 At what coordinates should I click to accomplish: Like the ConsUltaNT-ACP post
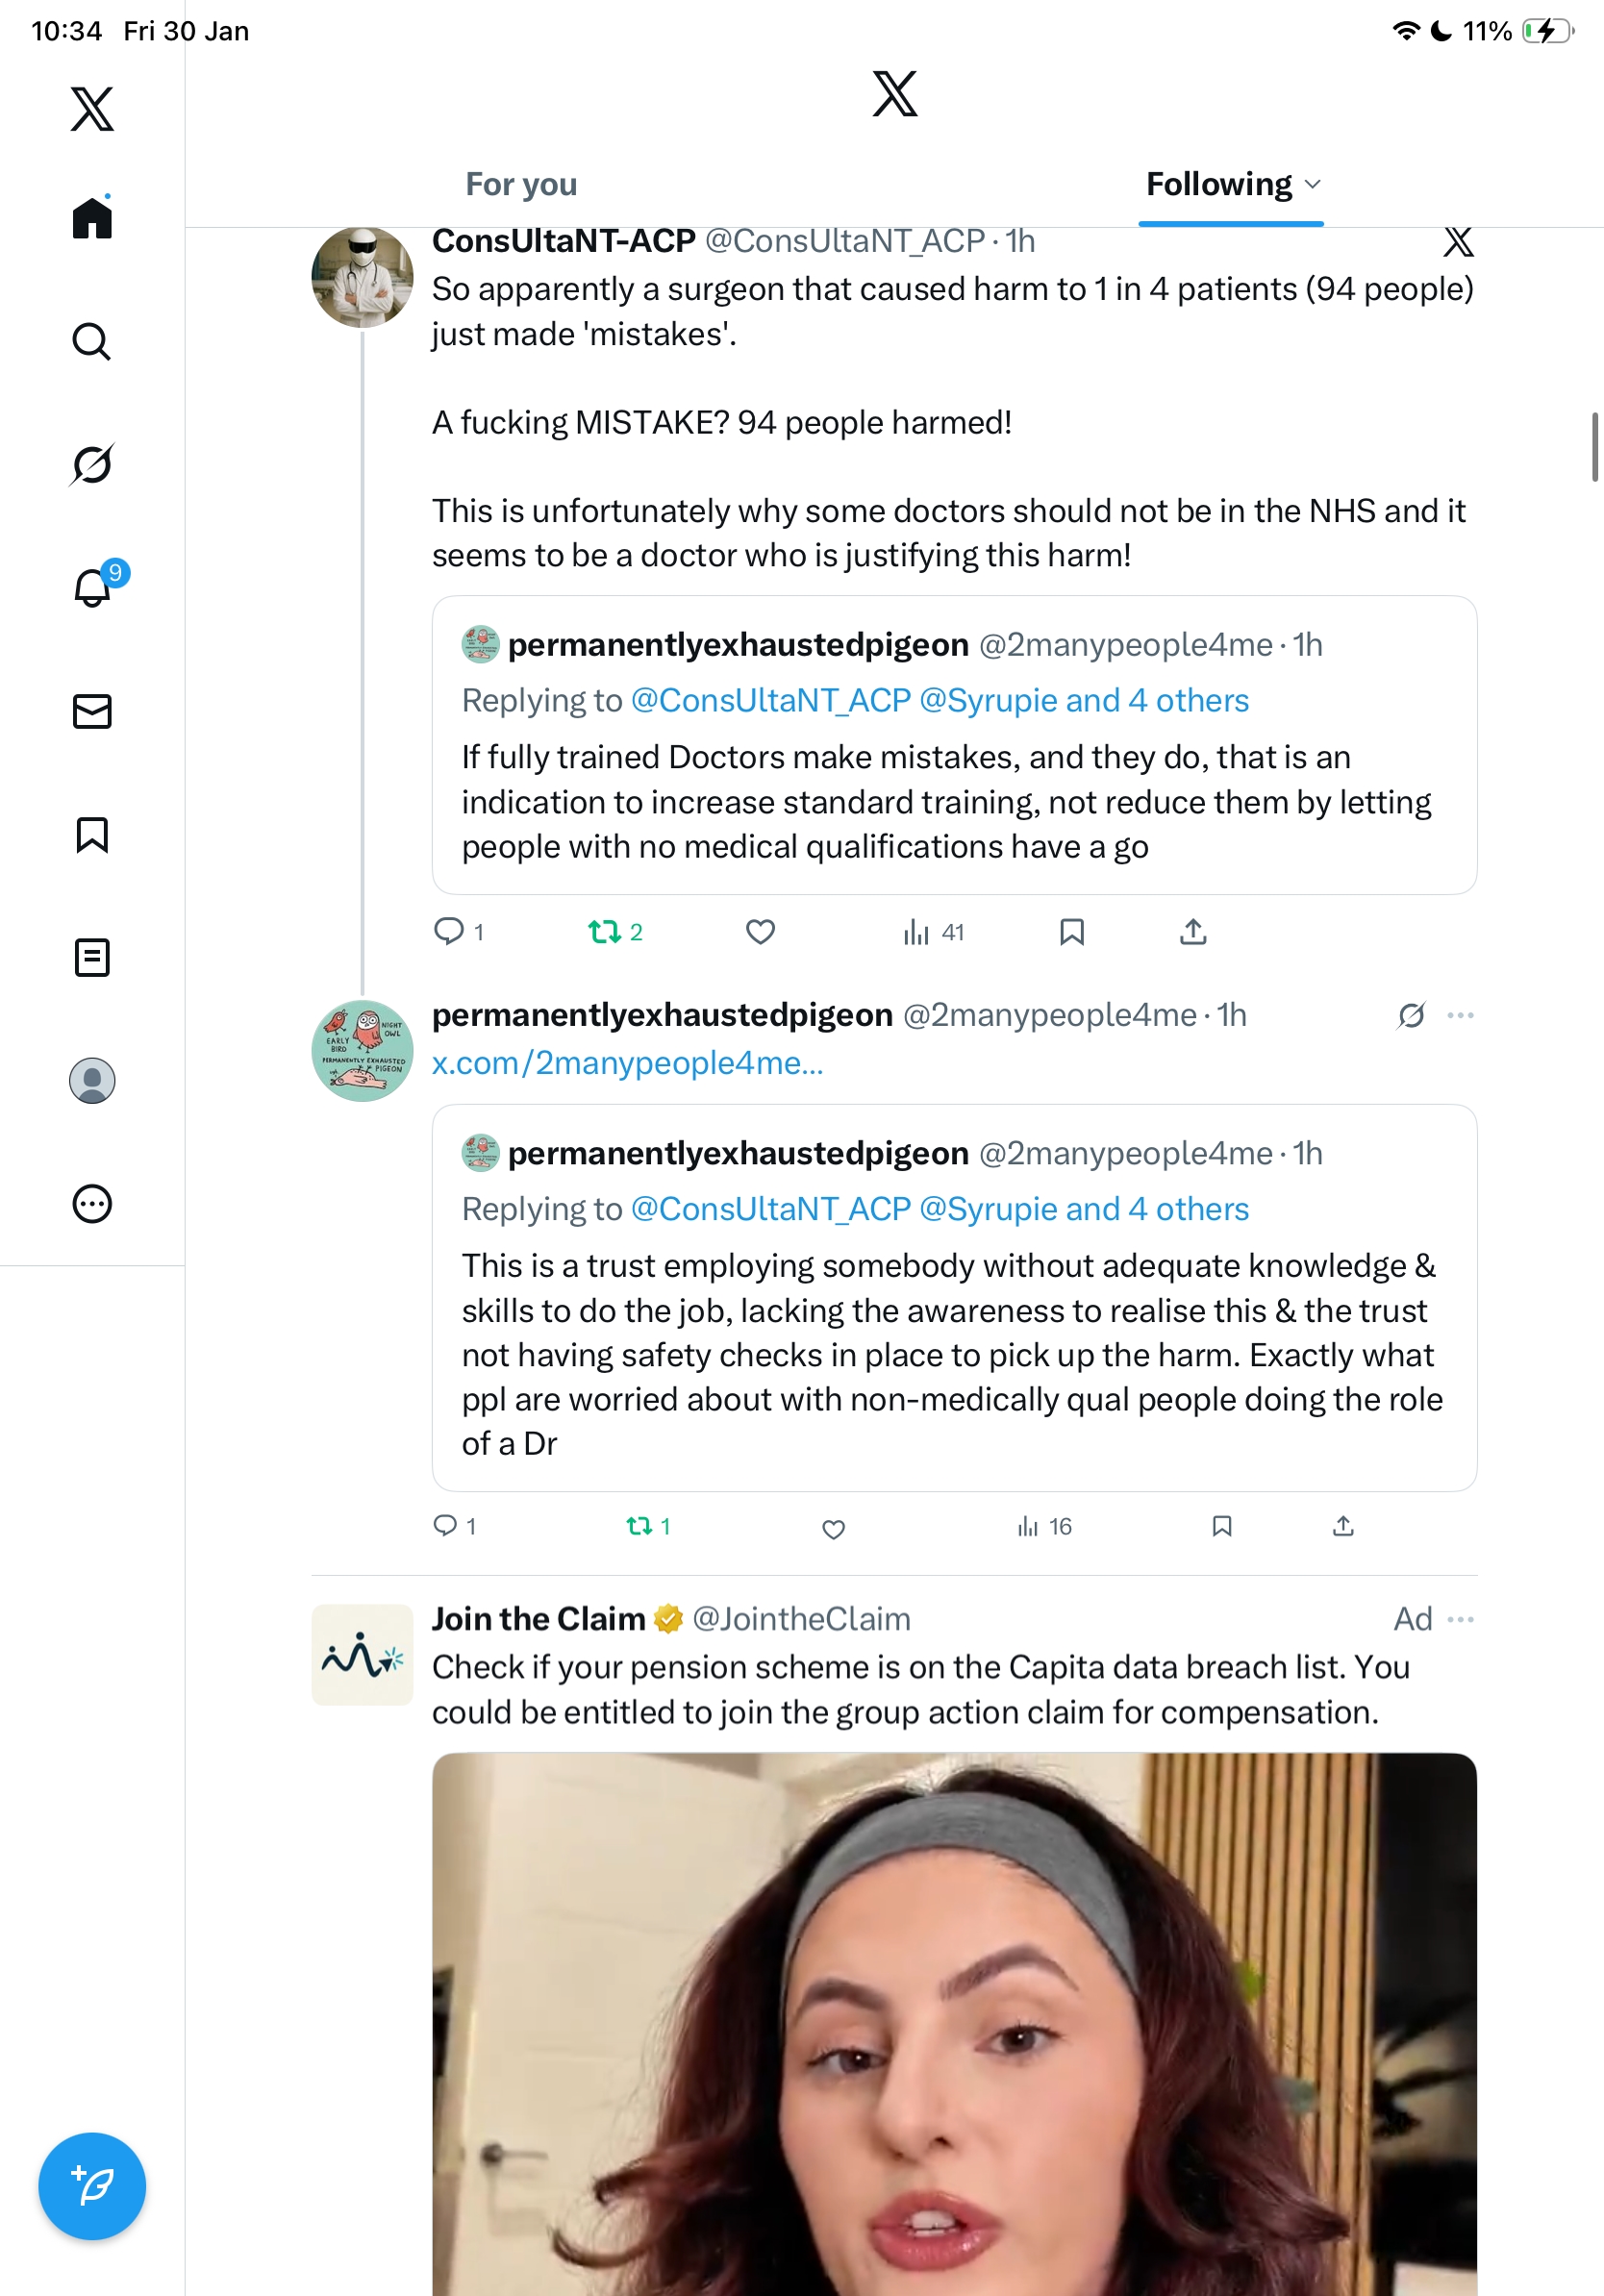760,932
